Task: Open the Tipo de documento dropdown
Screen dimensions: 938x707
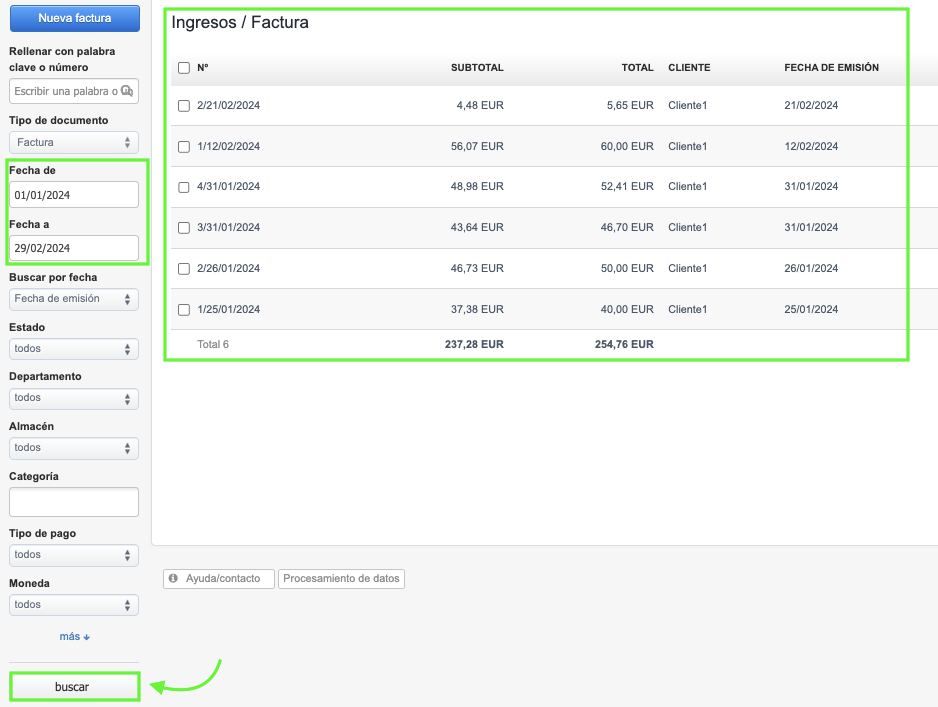Action: coord(74,143)
